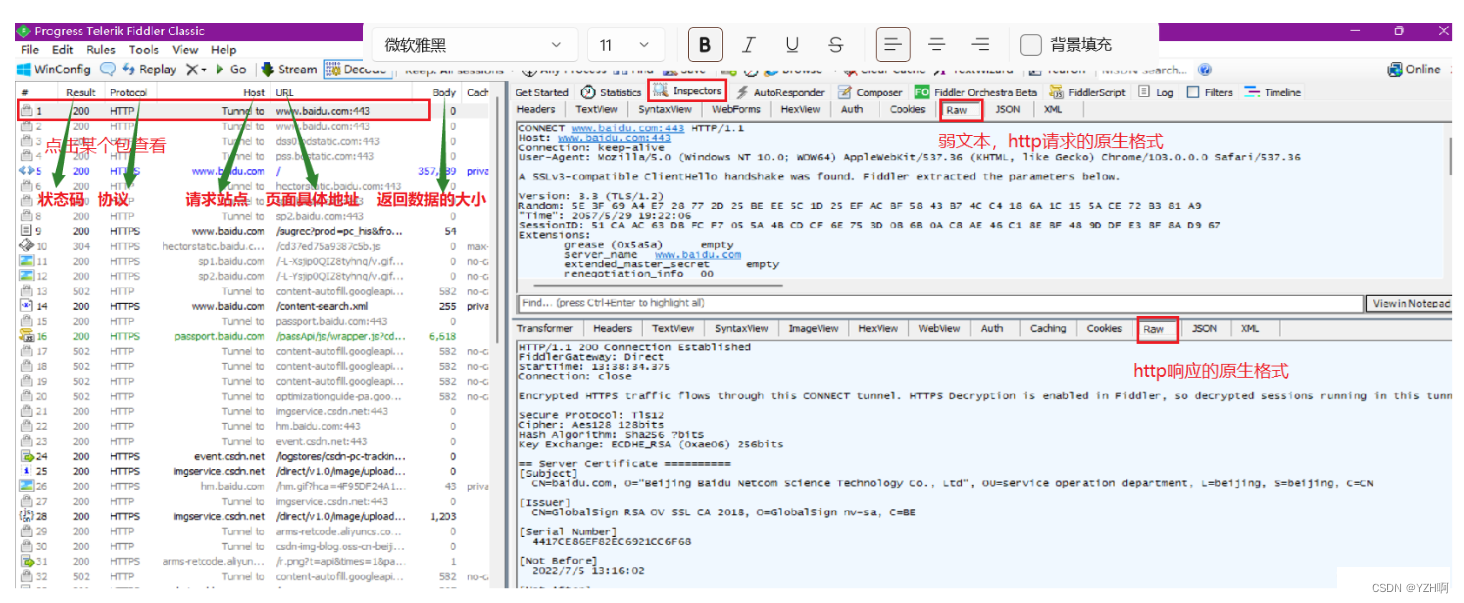Open the font size 11 dropdown

click(625, 45)
